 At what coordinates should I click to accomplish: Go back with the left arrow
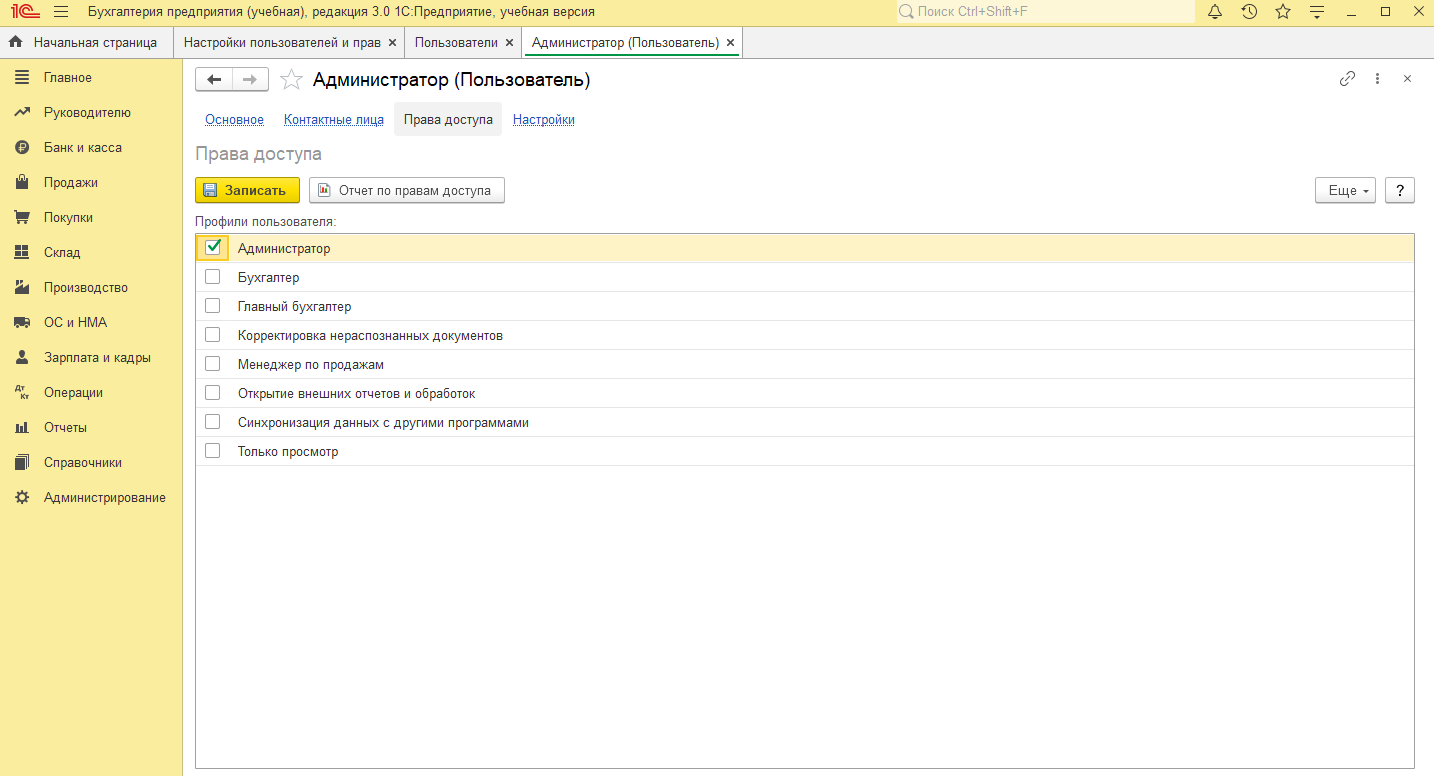coord(214,80)
